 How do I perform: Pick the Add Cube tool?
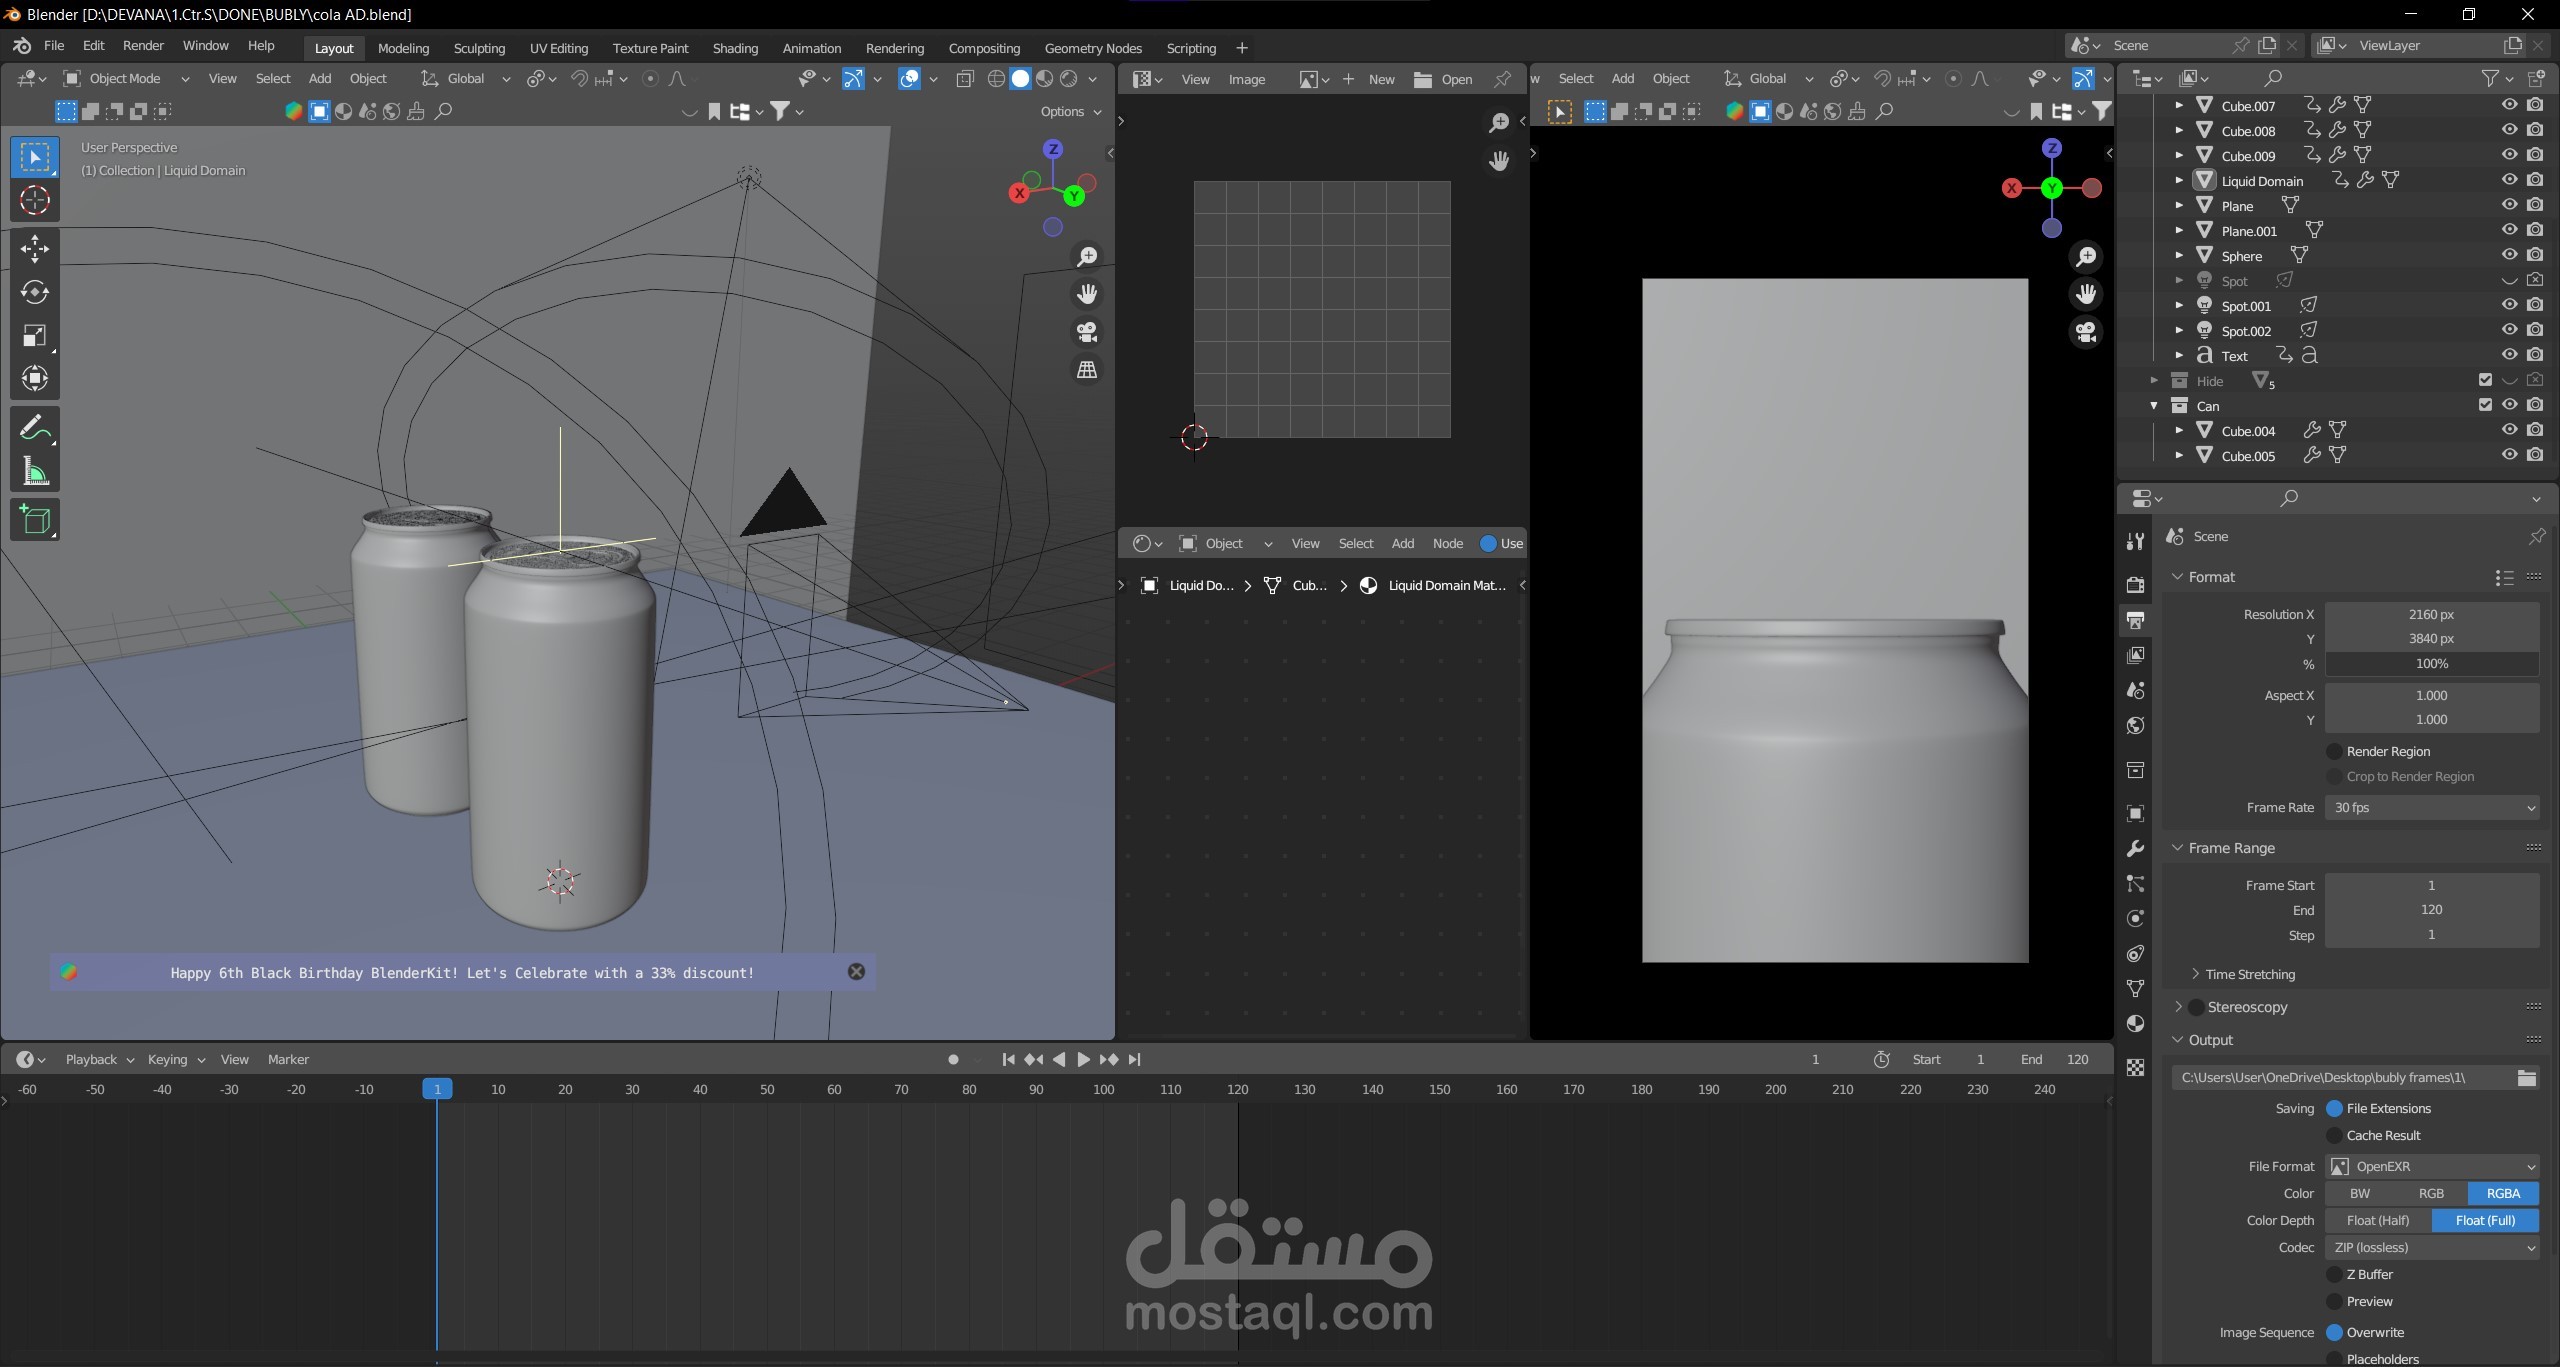(x=35, y=520)
